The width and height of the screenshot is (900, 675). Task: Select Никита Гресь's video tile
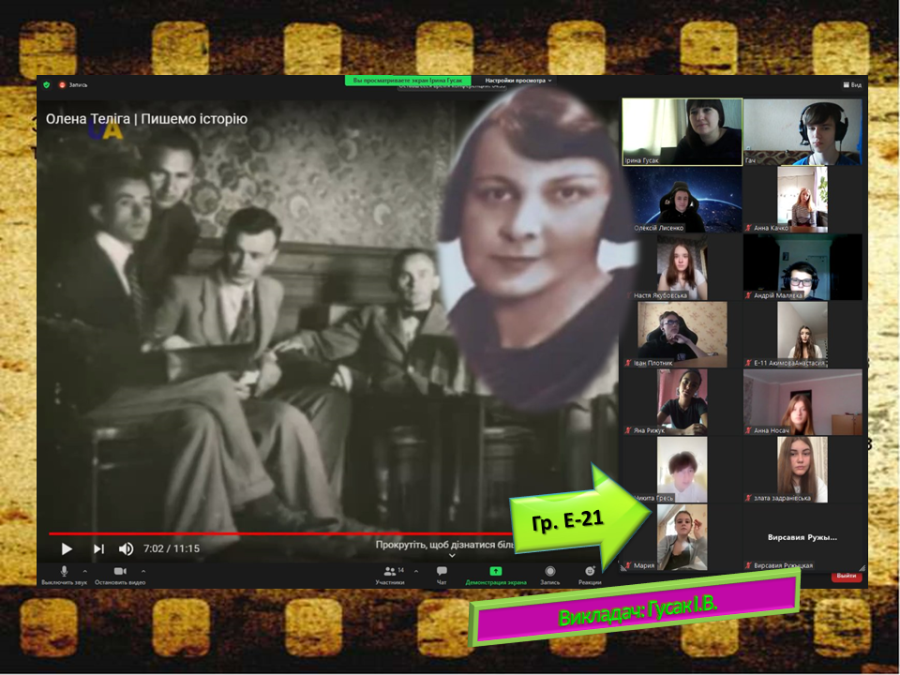point(682,470)
